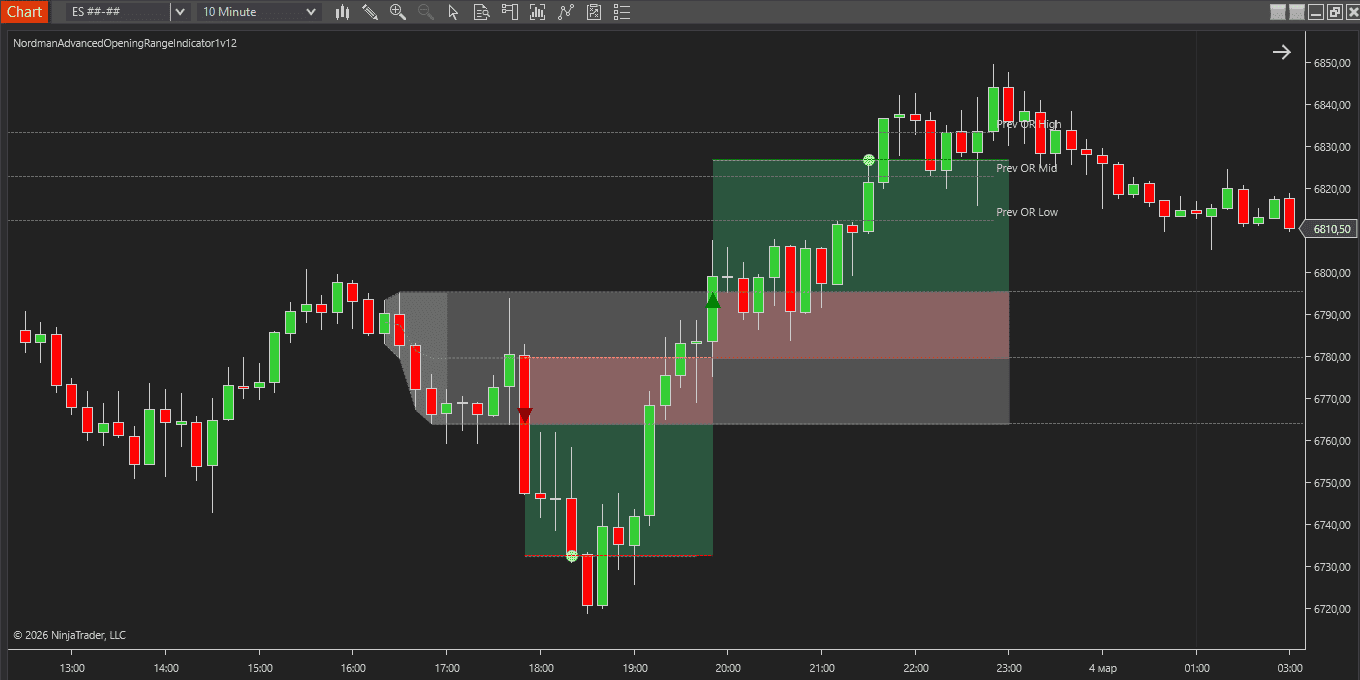Open the data series icon
Screen dimensions: 1360x680
point(538,12)
